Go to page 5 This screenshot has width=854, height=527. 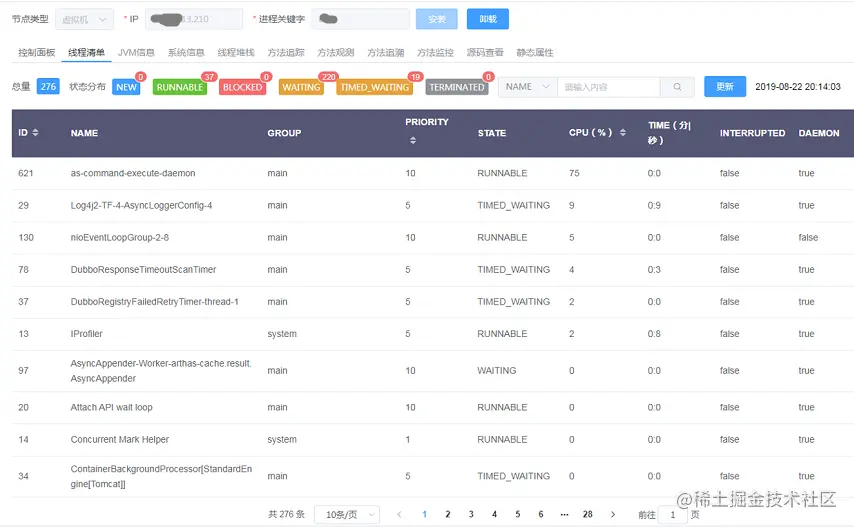point(518,514)
